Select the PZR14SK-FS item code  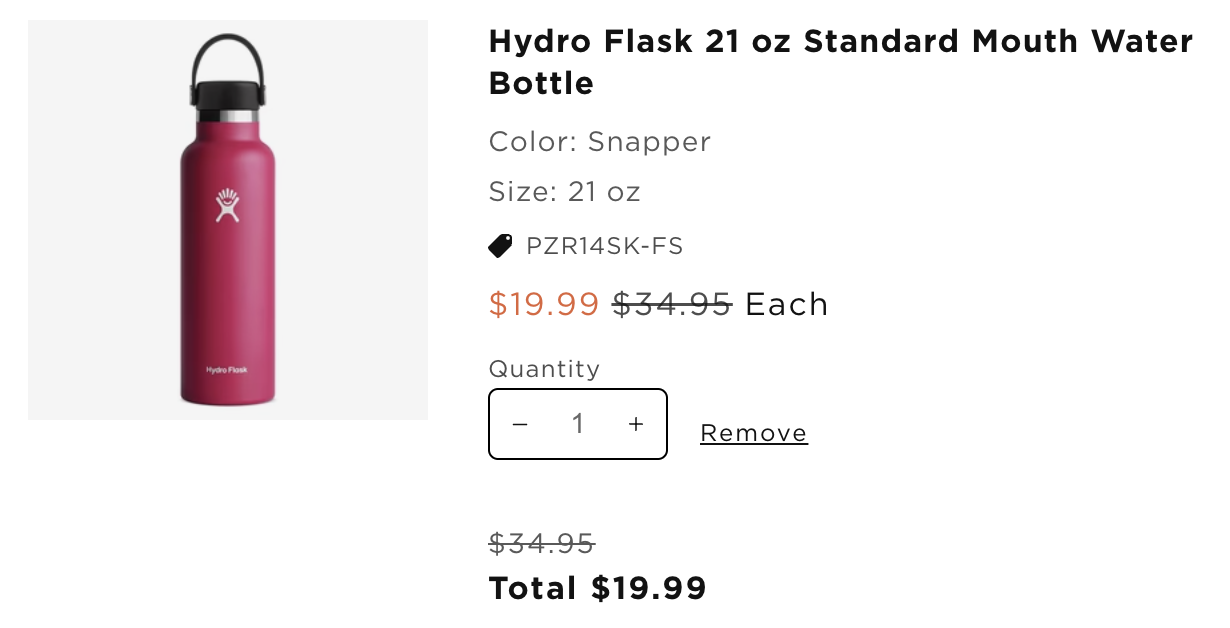tap(604, 246)
